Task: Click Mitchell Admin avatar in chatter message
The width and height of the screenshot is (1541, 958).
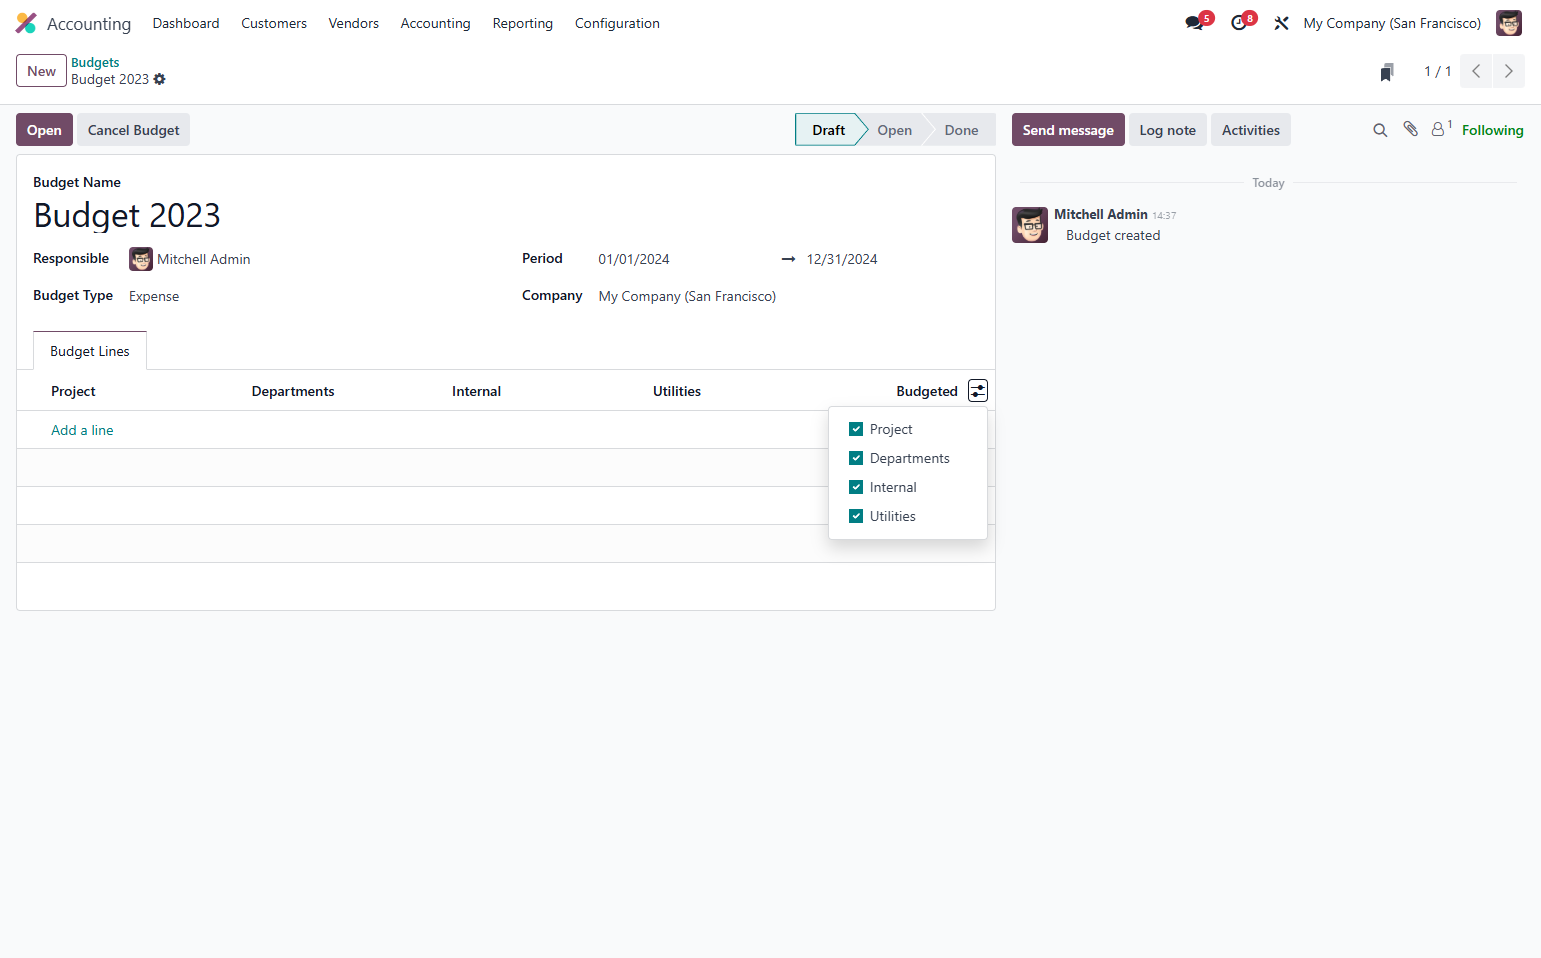Action: coord(1030,225)
